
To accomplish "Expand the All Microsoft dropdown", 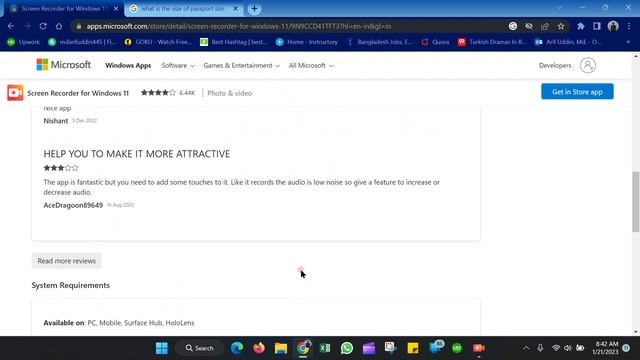I will click(311, 65).
